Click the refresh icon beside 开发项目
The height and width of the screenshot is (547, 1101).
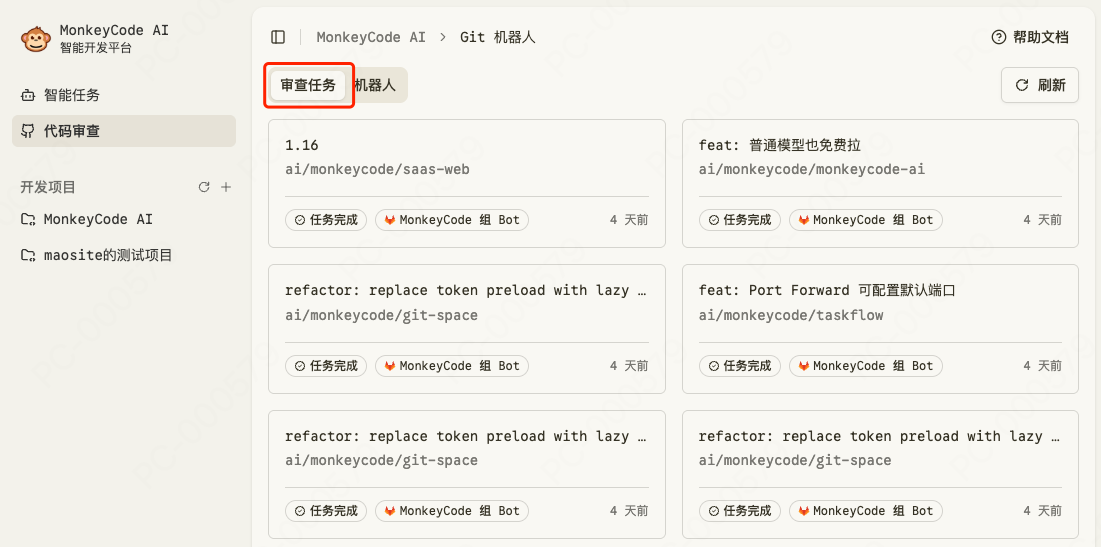tap(204, 187)
